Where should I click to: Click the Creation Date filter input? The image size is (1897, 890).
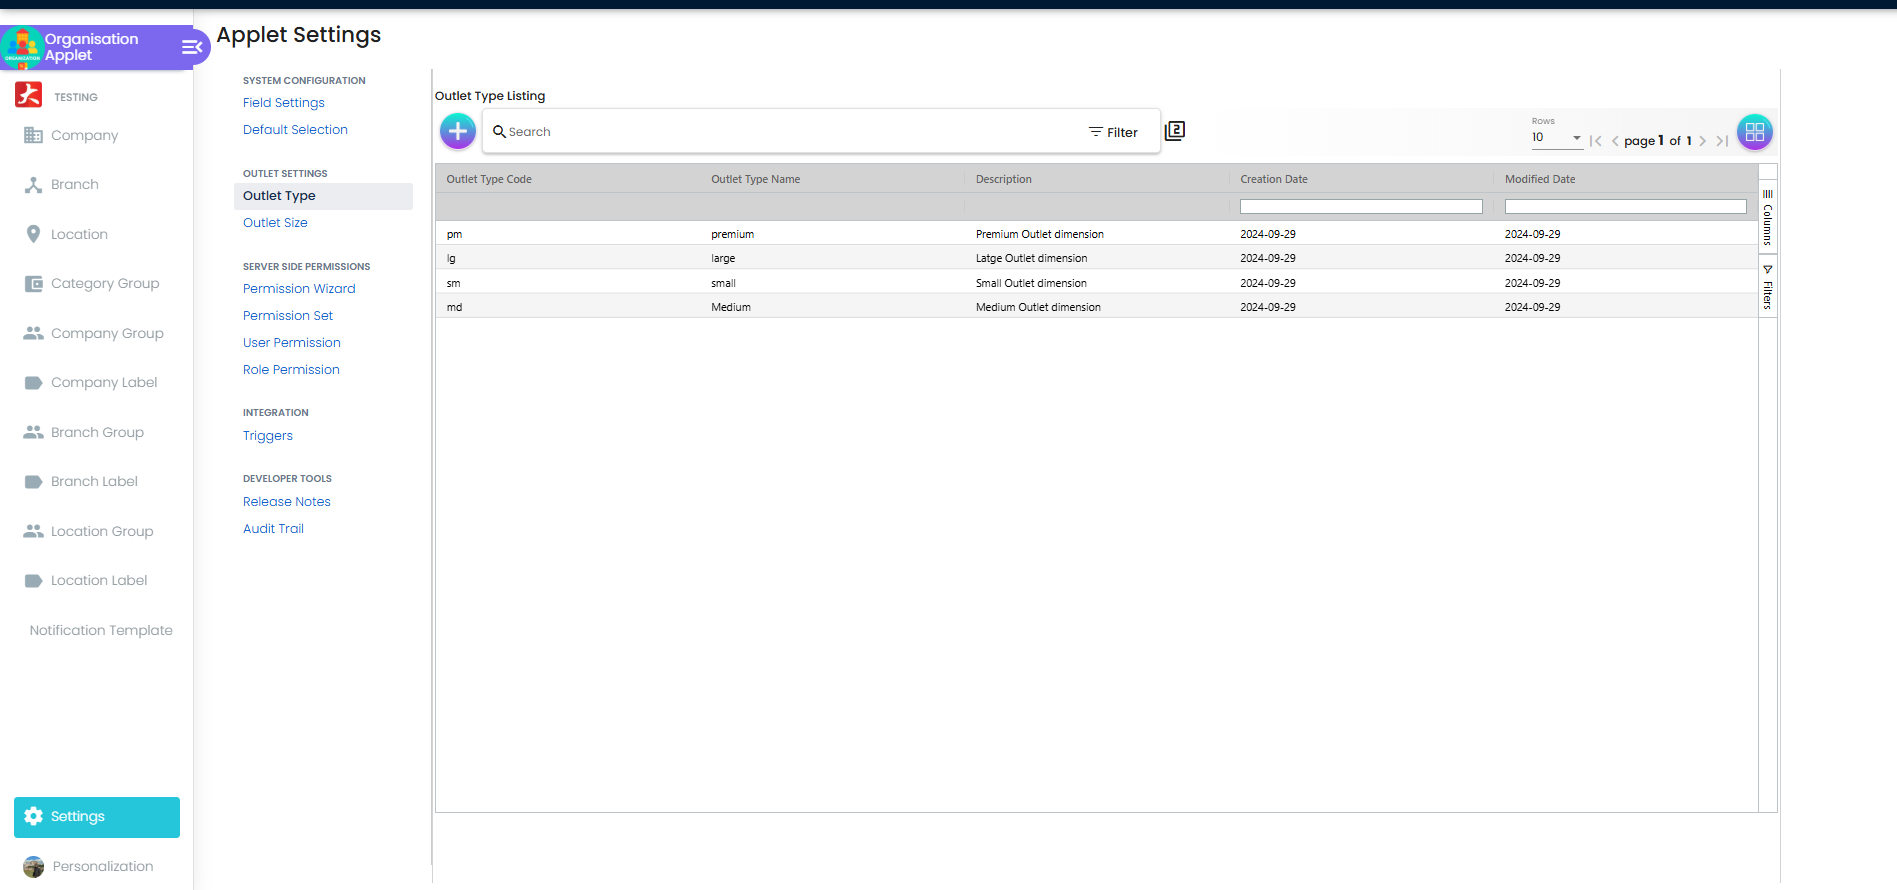point(1360,207)
